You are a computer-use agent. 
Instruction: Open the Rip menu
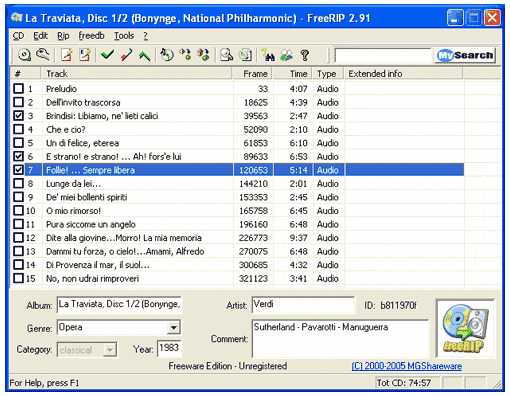click(x=63, y=36)
